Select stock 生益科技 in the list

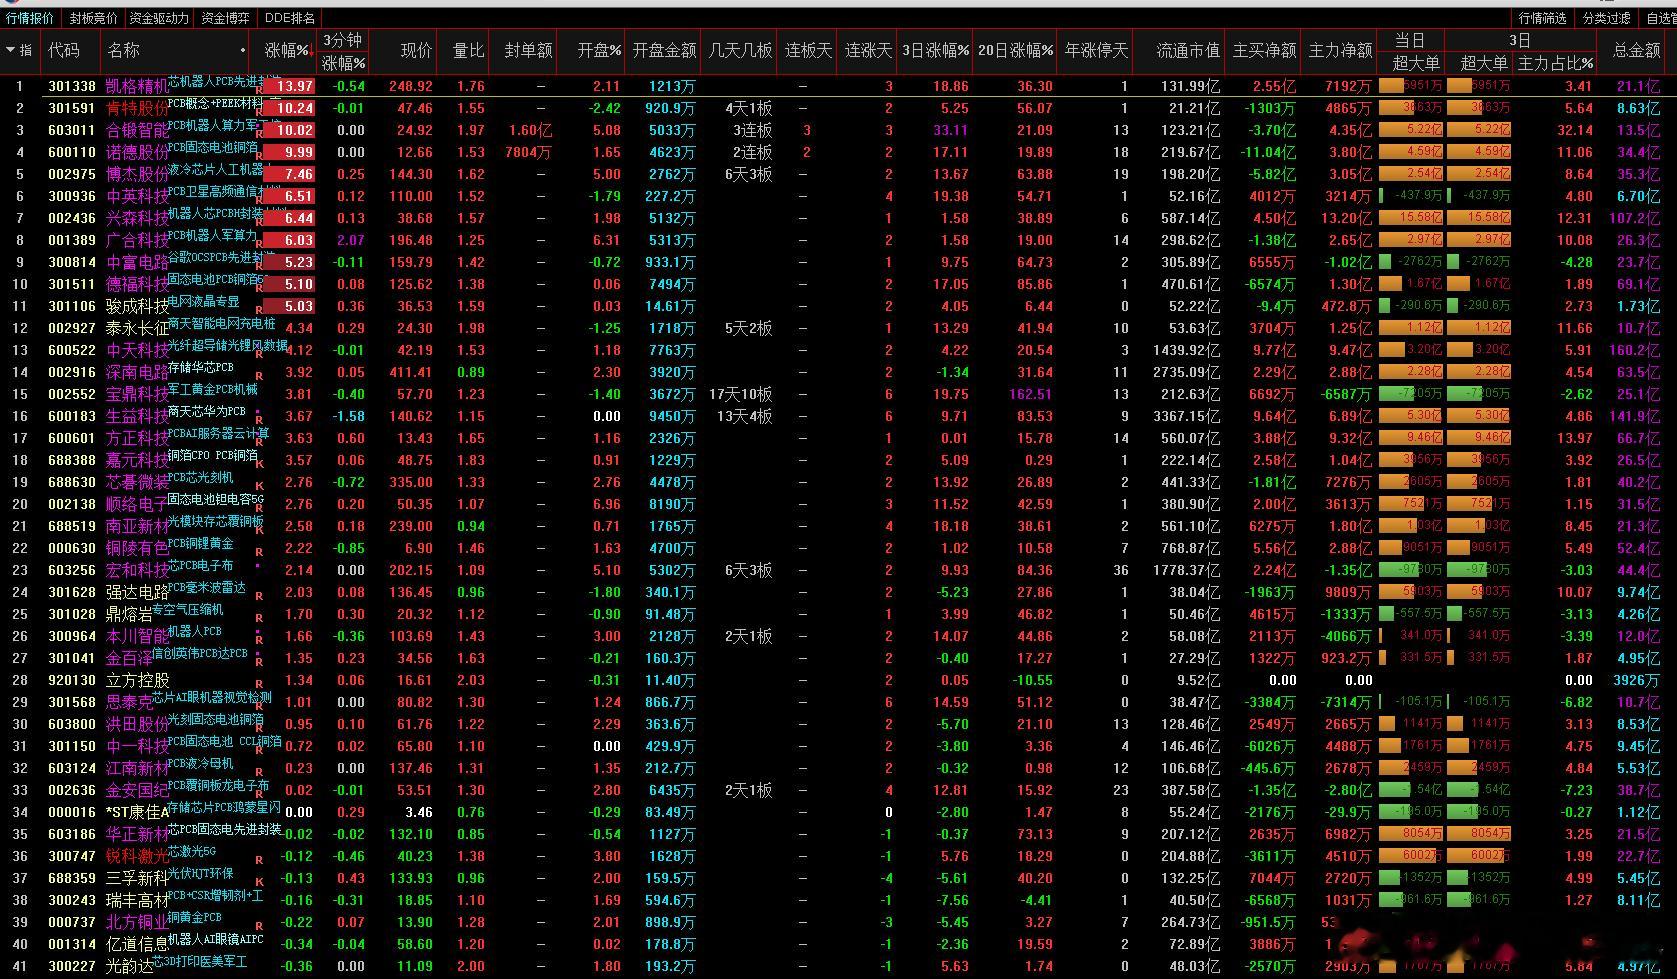137,417
